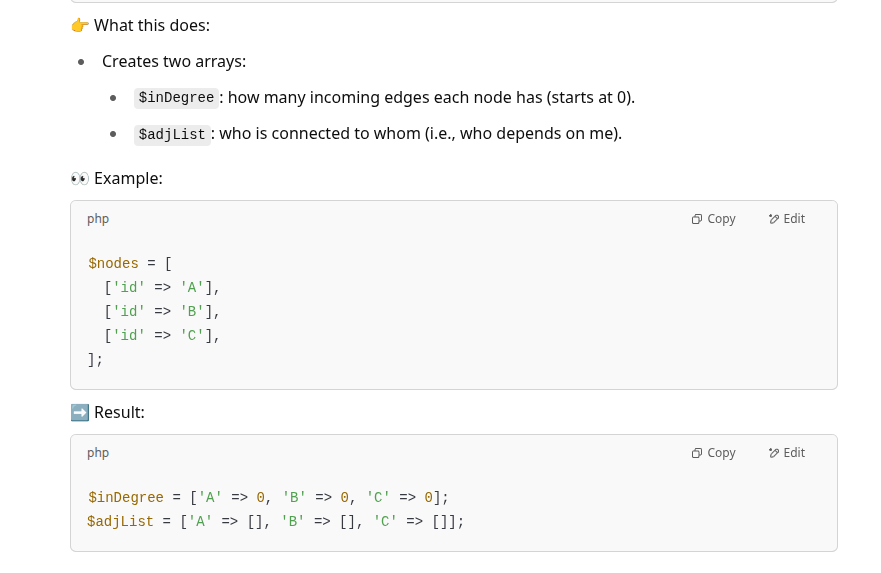This screenshot has width=881, height=573.
Task: Click the closing '];' line in the $nodes code
Action: pyautogui.click(x=95, y=360)
